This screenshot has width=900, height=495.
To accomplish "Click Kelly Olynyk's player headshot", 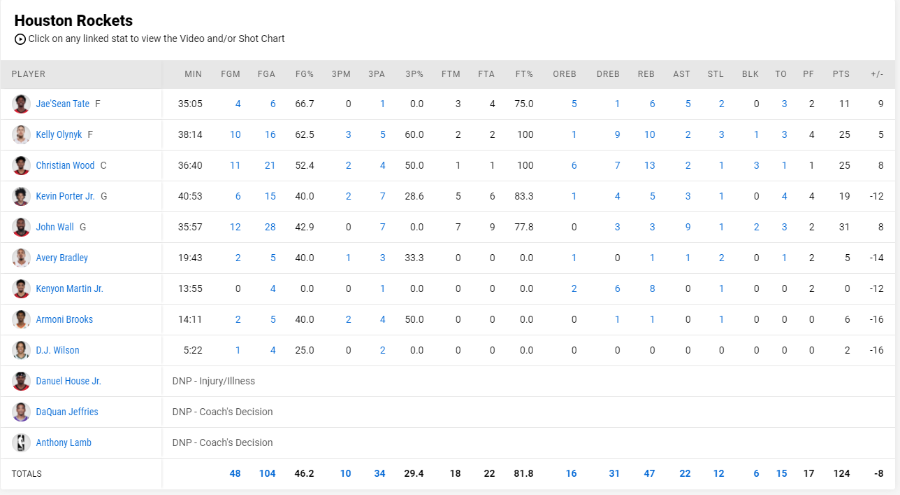I will point(21,134).
